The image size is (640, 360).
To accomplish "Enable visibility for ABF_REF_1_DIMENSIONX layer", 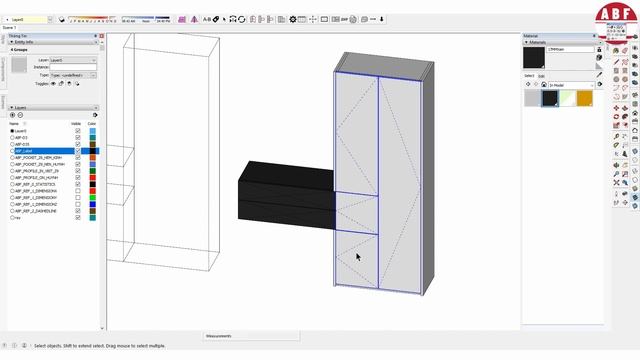I will (x=78, y=191).
